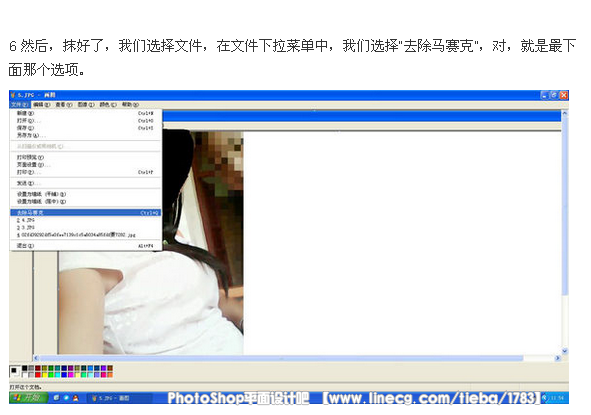Open the 图像 (Image) menu

click(86, 104)
